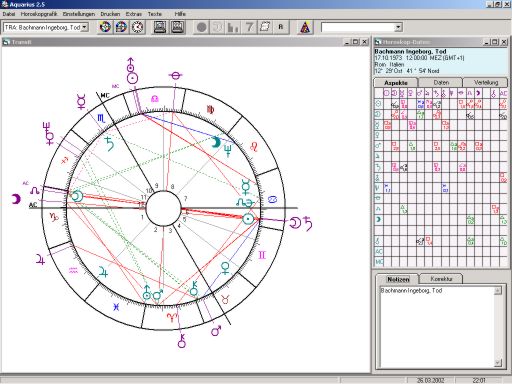
Task: Click the name 'Bachmann Ingeborg, Tod' in data panel
Action: point(410,52)
